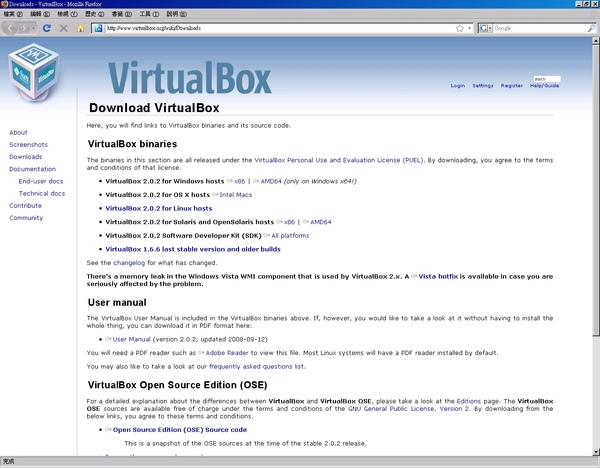Download the SDK All platforms link
The width and height of the screenshot is (600, 468).
point(290,236)
